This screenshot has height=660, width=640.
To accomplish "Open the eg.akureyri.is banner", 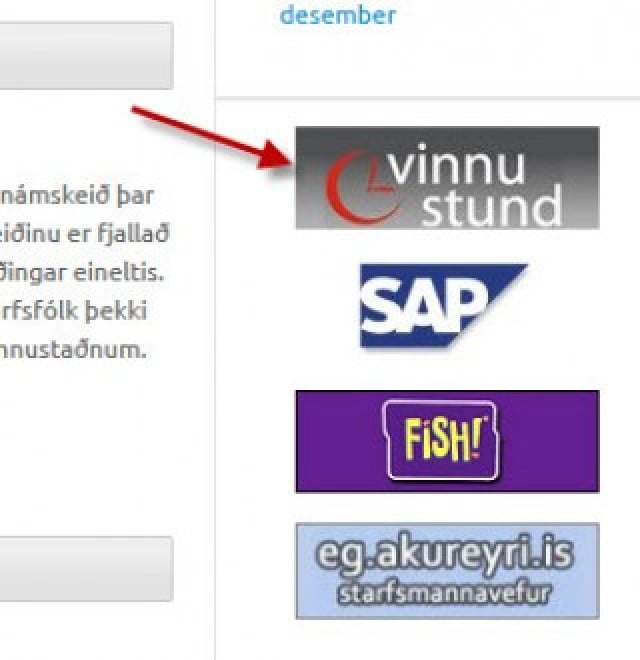I will [447, 571].
